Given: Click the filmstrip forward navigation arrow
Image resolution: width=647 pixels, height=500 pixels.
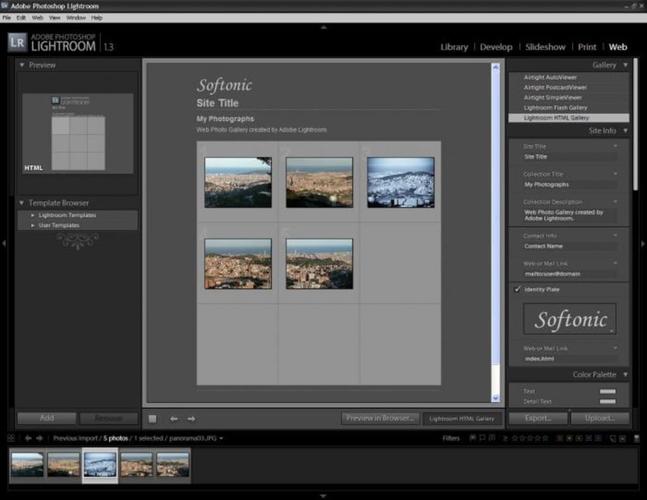Looking at the screenshot, I should pyautogui.click(x=39, y=438).
